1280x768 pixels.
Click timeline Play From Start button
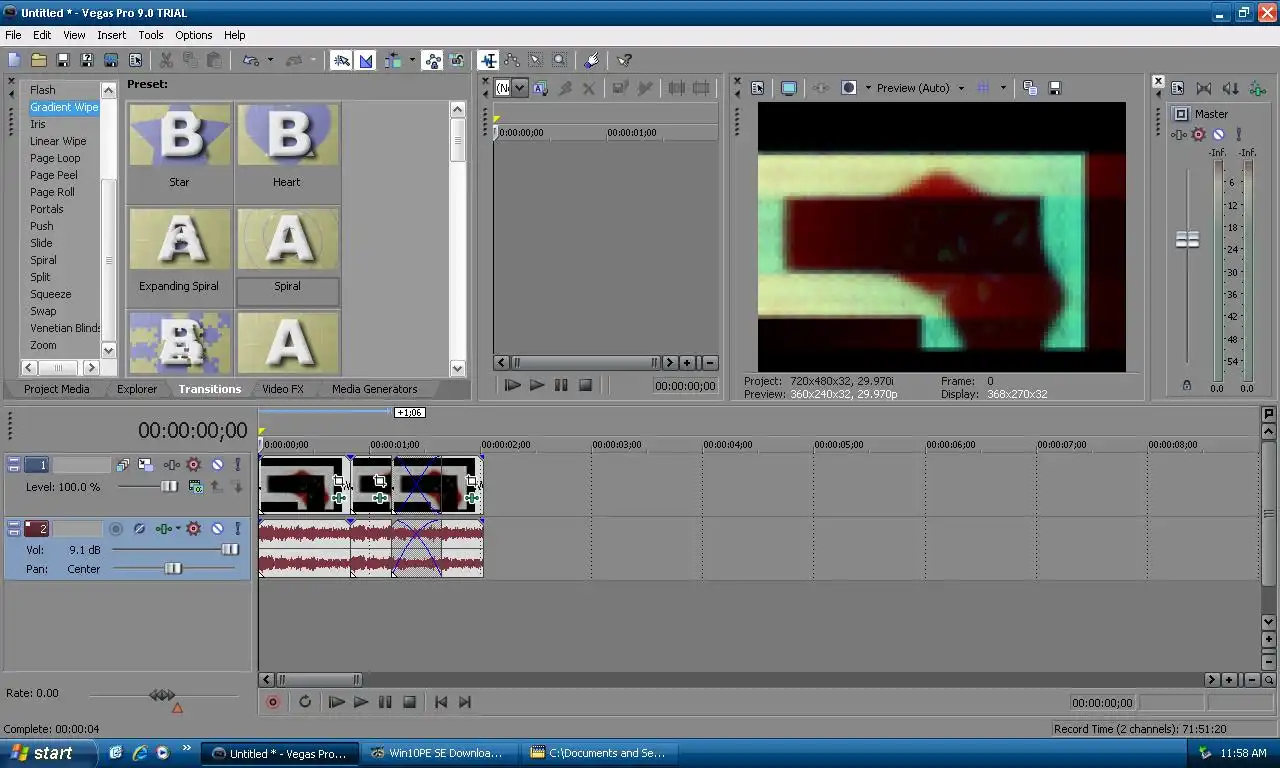336,702
